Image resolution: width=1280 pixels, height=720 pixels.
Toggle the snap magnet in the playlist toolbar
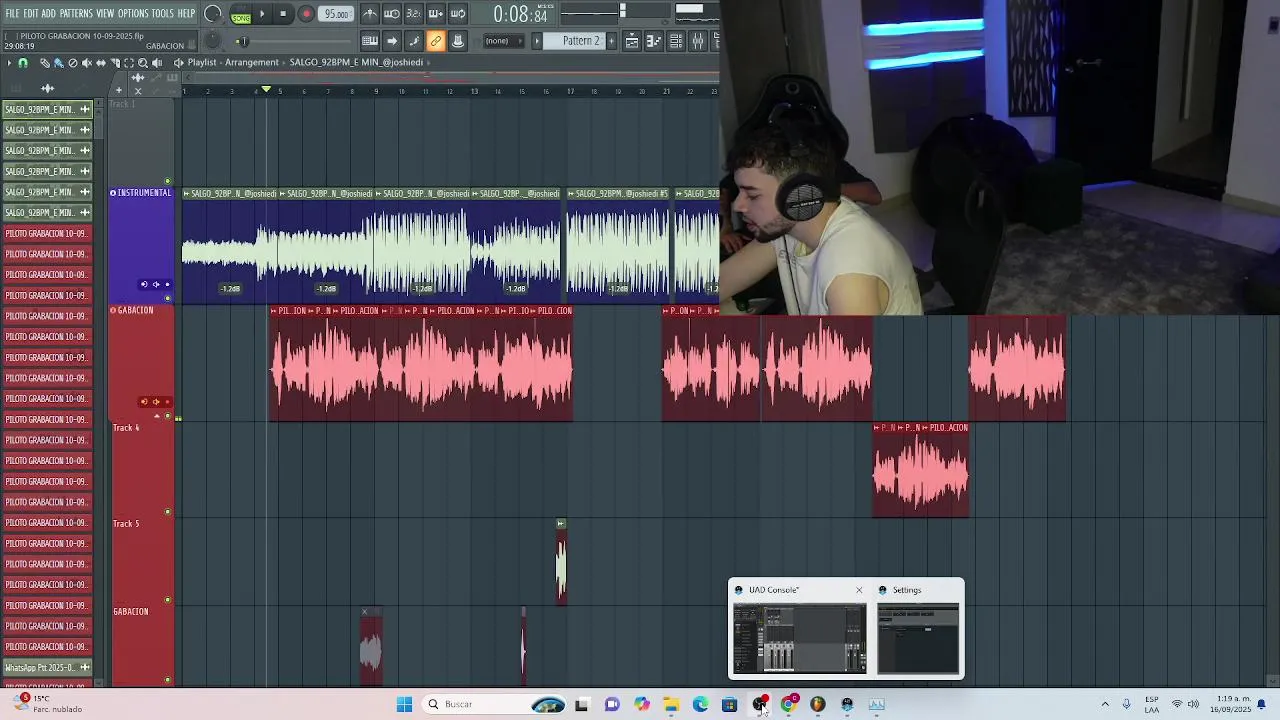tap(23, 63)
